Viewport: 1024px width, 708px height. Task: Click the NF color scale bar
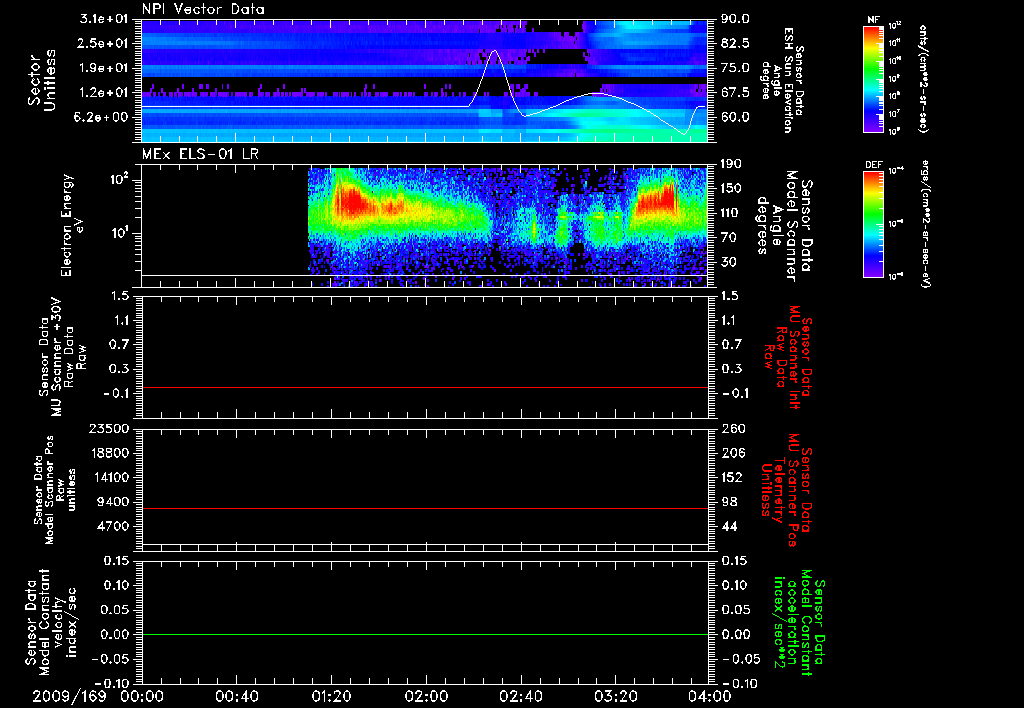tap(873, 78)
